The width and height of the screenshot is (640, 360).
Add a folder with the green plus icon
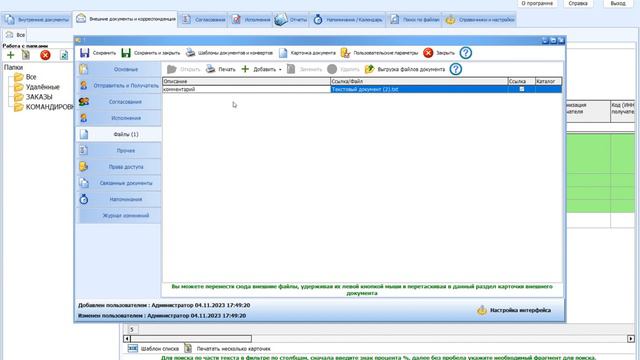tap(11, 55)
